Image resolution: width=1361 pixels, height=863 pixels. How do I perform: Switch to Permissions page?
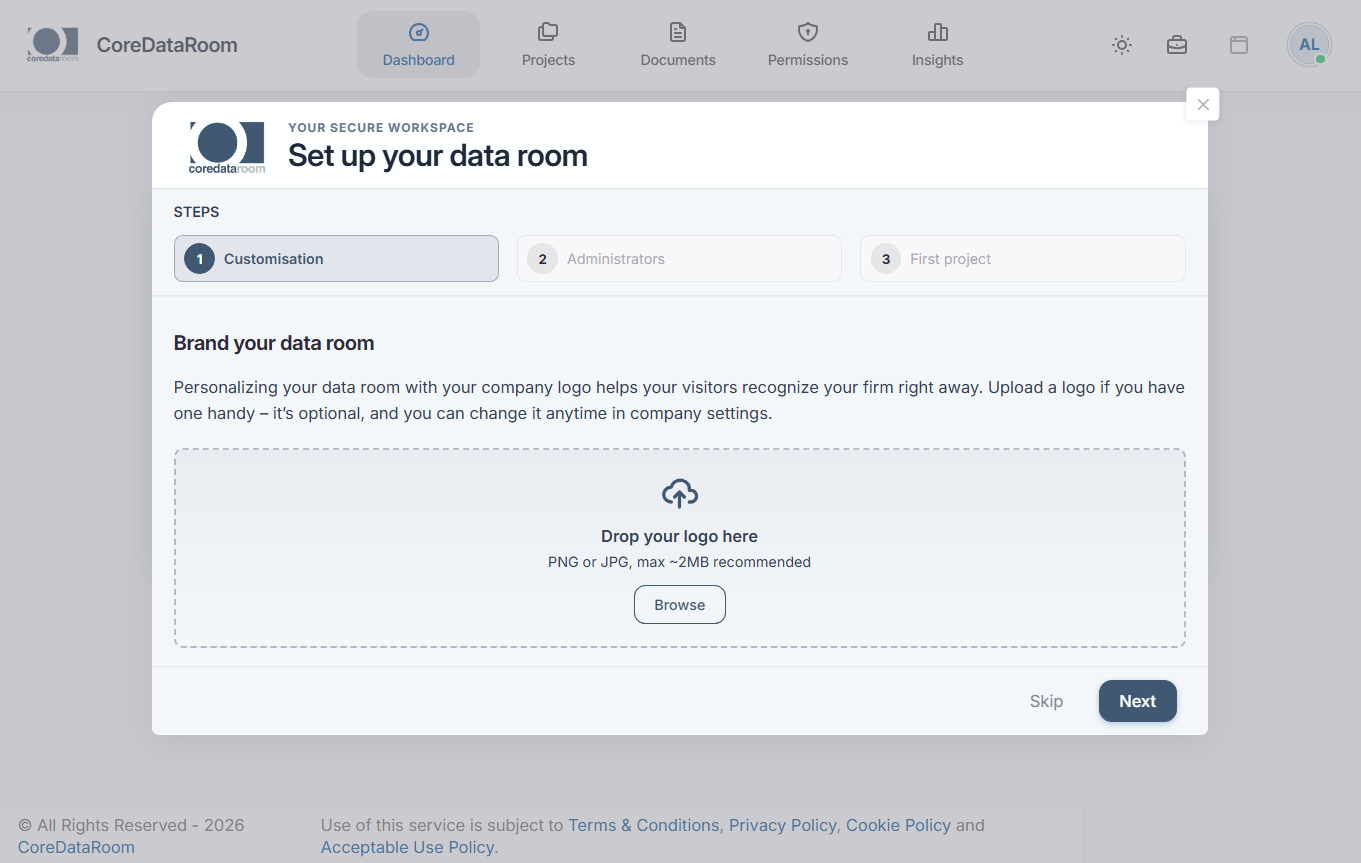(808, 45)
